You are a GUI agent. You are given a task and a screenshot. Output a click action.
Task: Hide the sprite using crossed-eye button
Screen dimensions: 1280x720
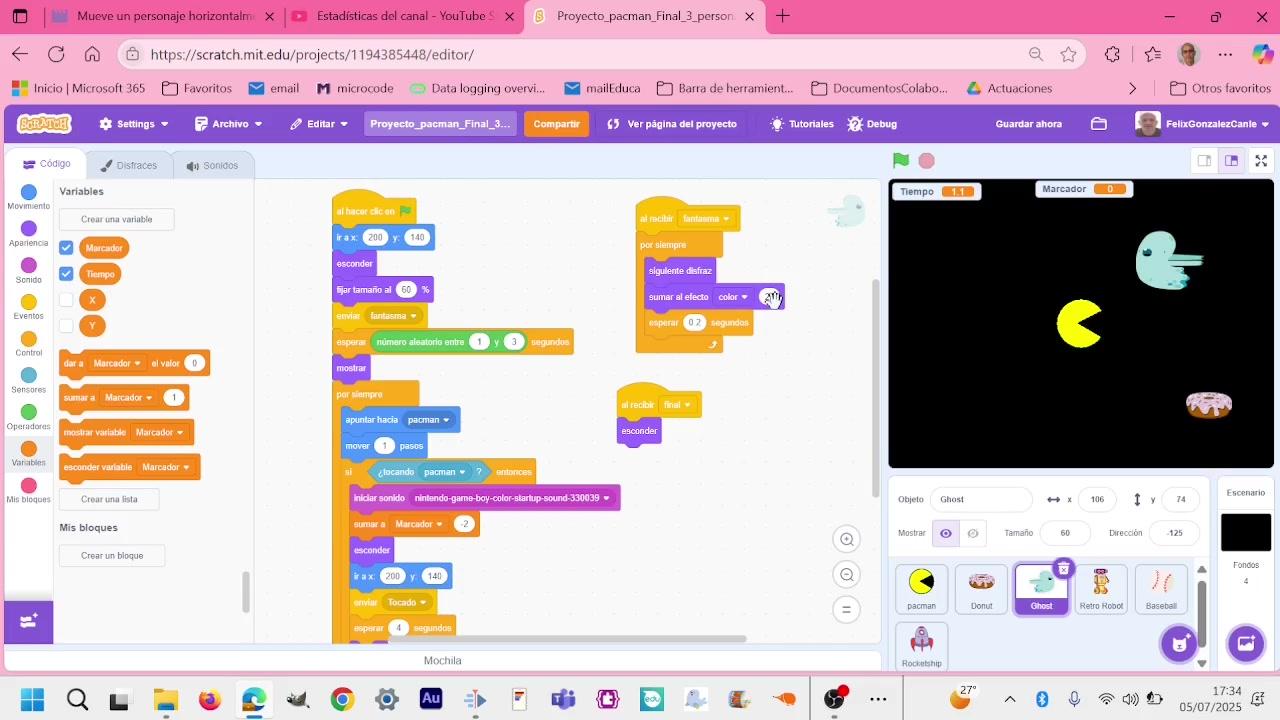pos(972,533)
